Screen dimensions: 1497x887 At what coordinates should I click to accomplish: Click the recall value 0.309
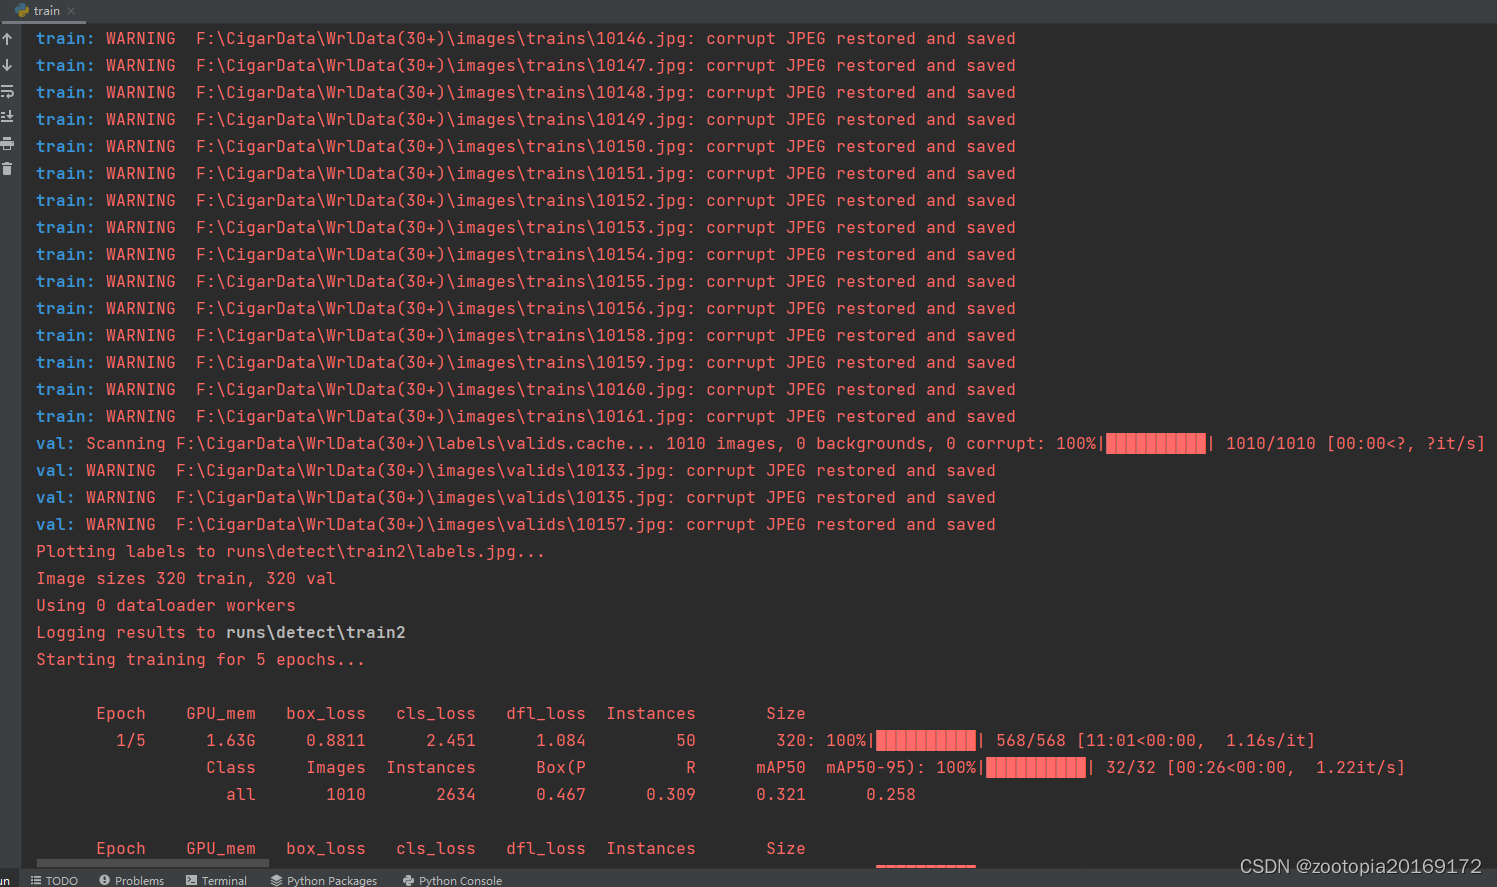(x=671, y=795)
